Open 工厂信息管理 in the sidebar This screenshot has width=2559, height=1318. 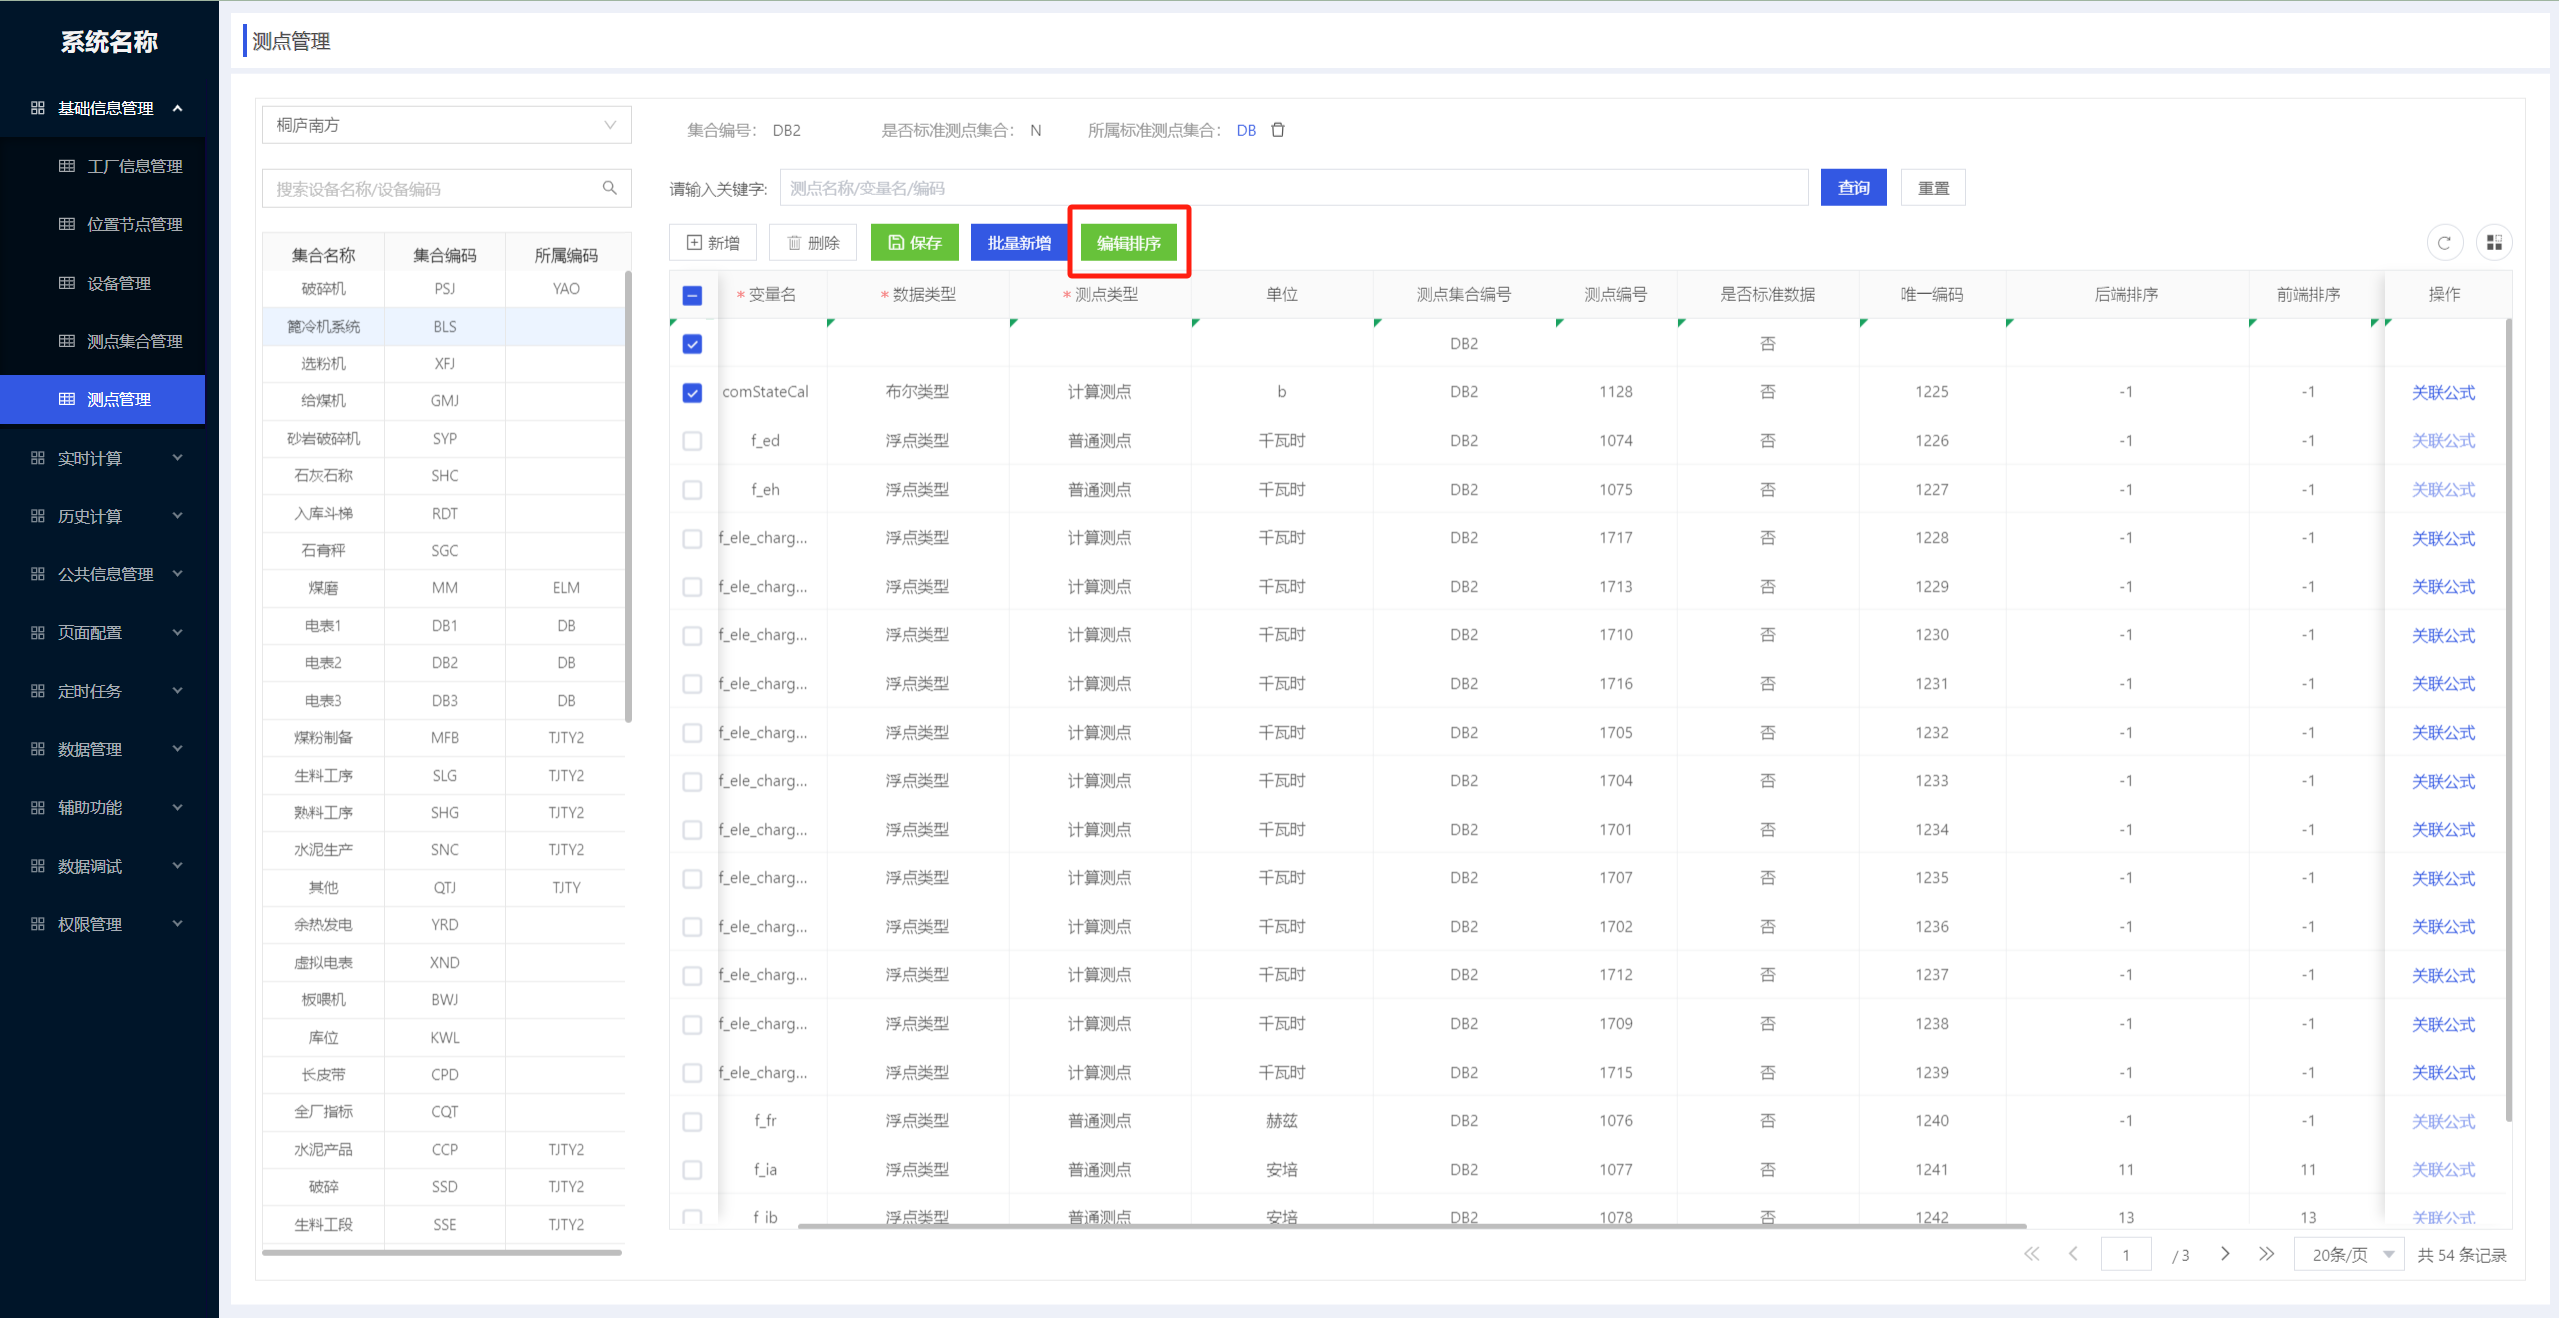point(103,166)
